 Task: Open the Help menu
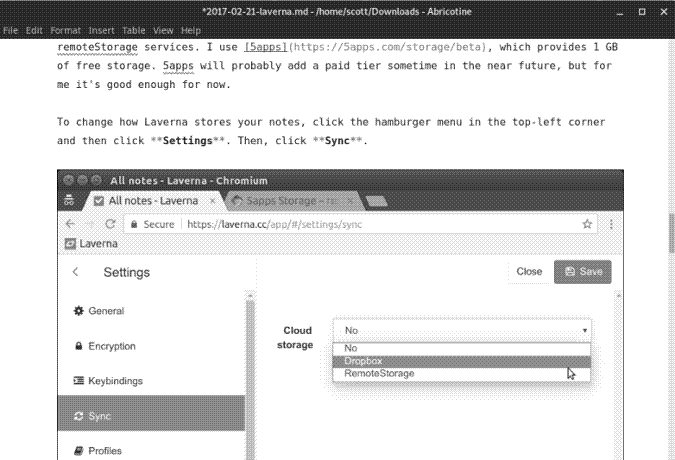point(191,31)
